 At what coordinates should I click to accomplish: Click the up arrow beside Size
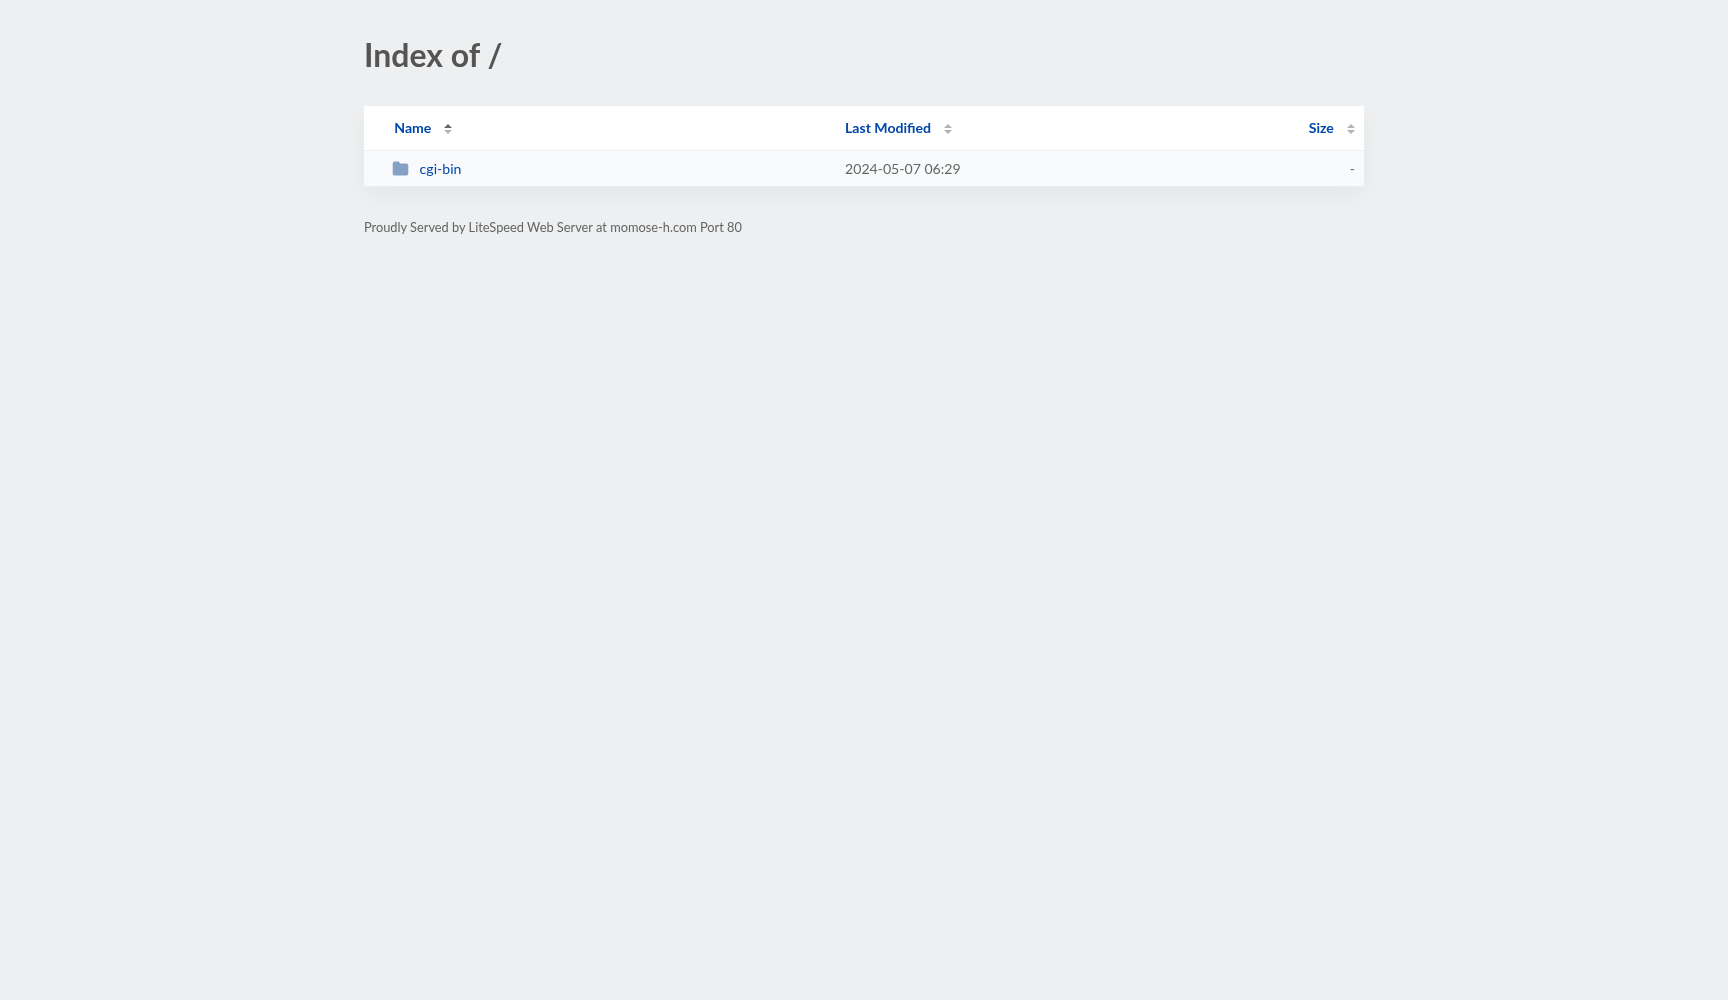coord(1351,125)
